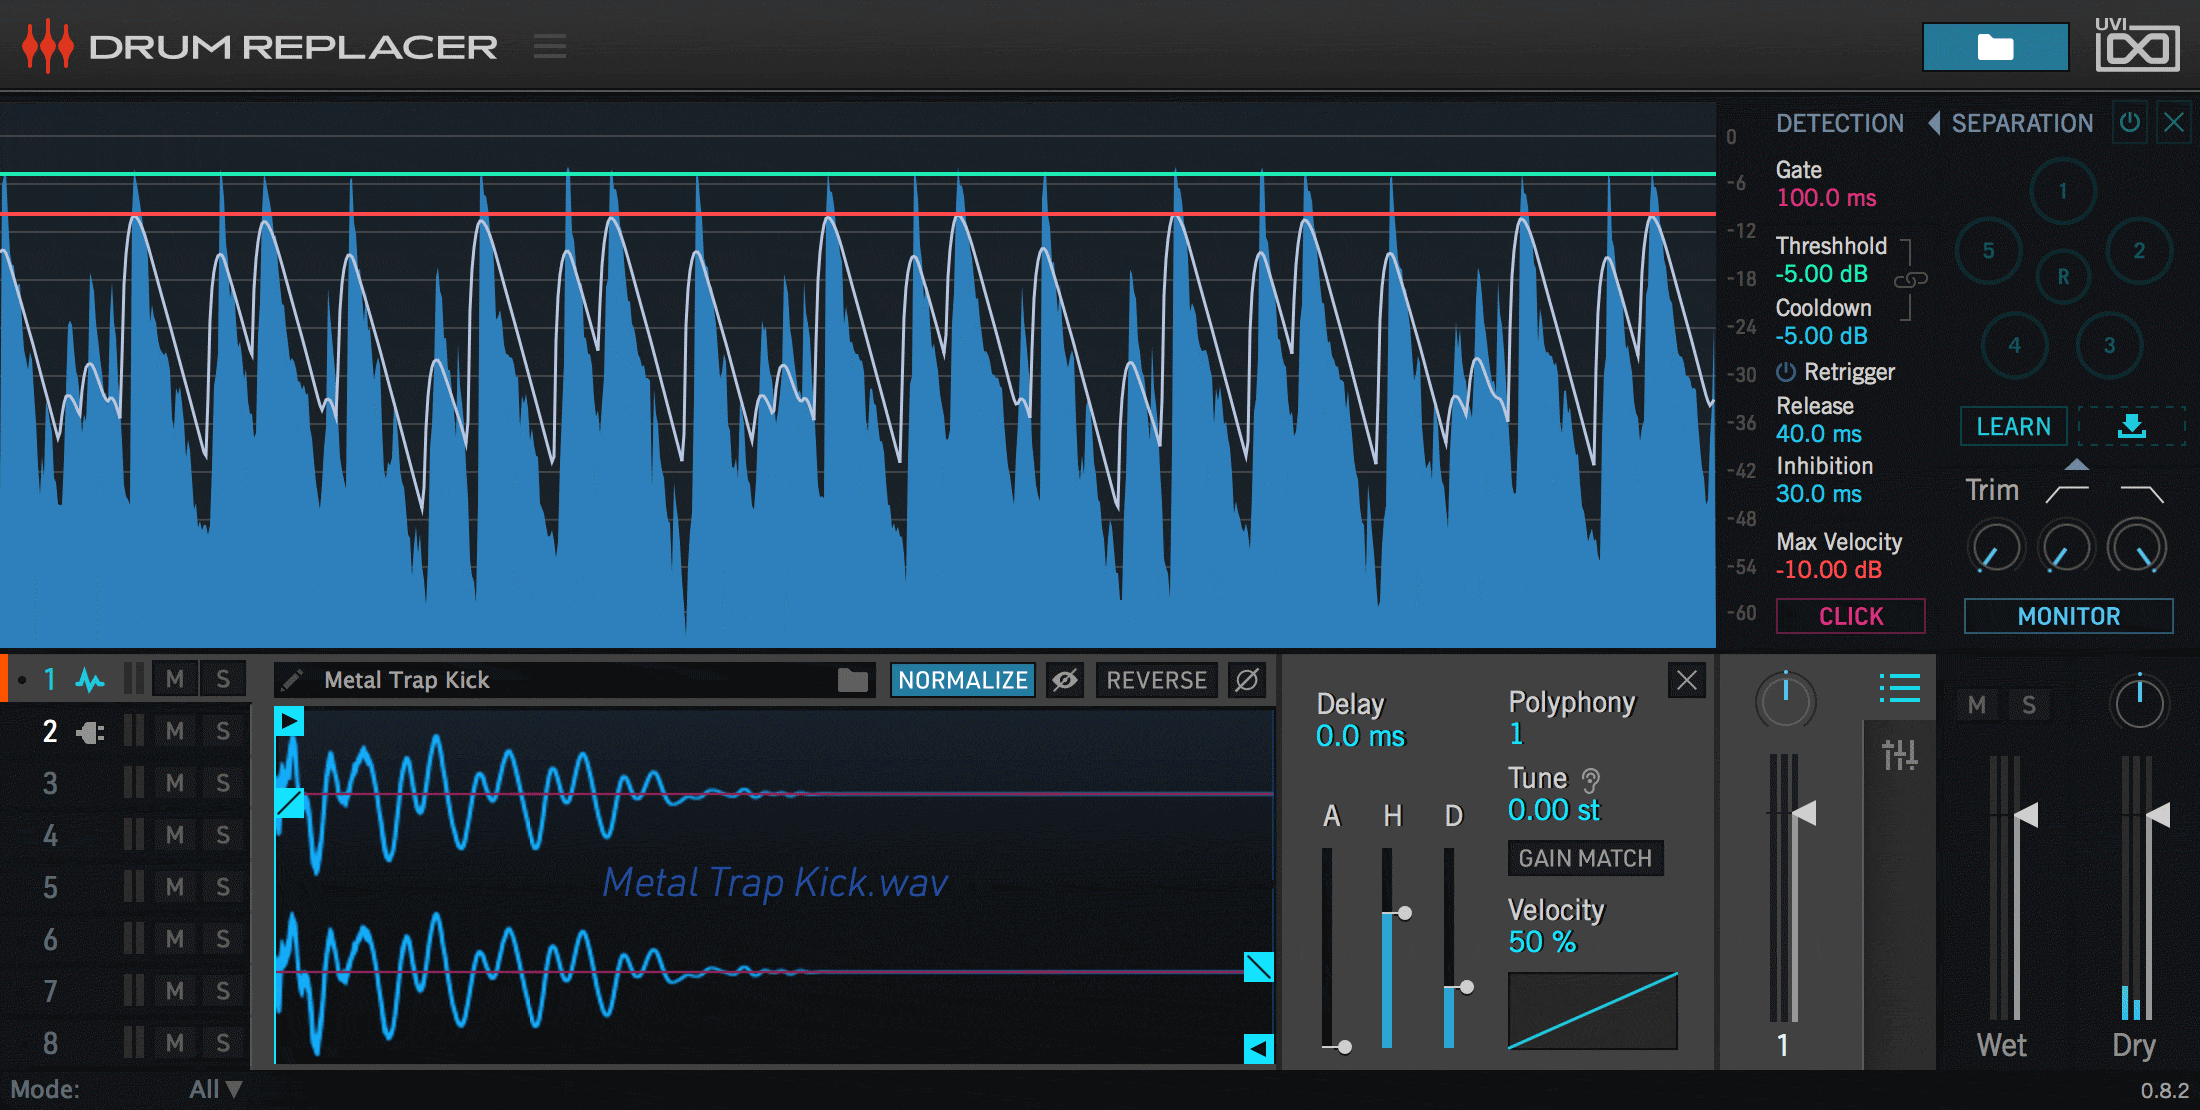Screen dimensions: 2200x1110
Task: Click the Max Velocity value -10.00 dB
Action: click(1829, 570)
